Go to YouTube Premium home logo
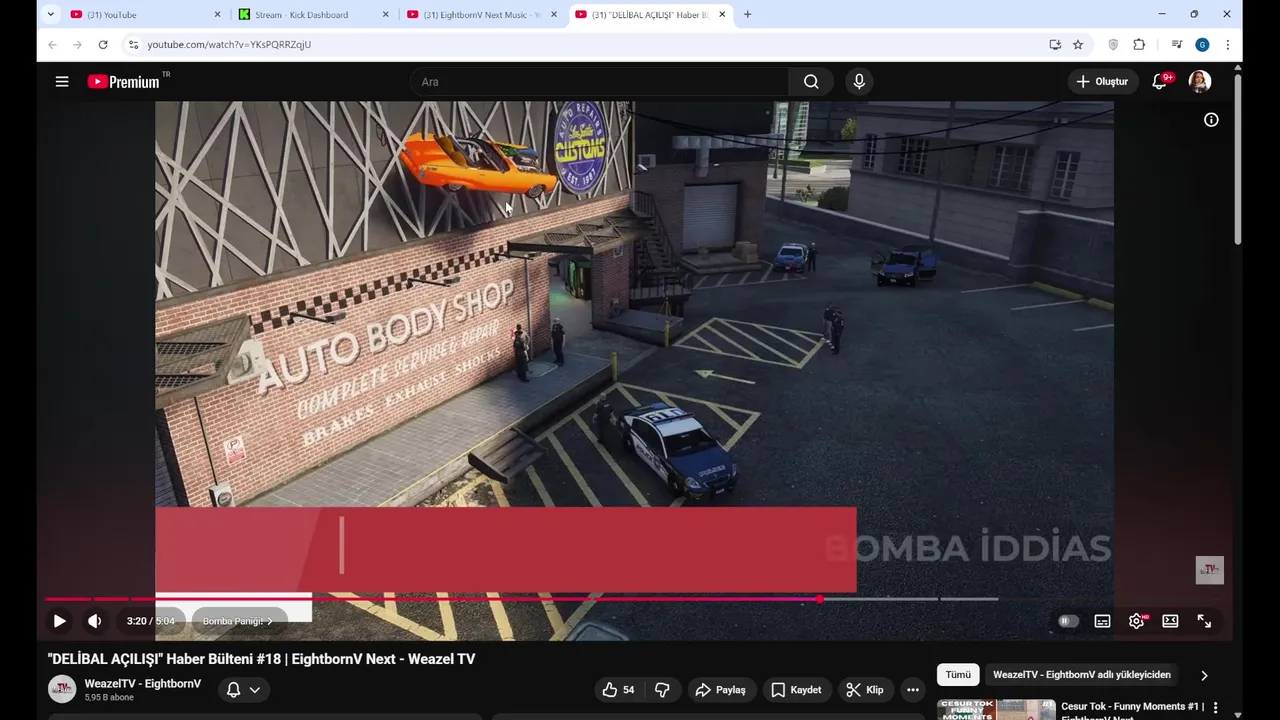The height and width of the screenshot is (720, 1280). (123, 82)
